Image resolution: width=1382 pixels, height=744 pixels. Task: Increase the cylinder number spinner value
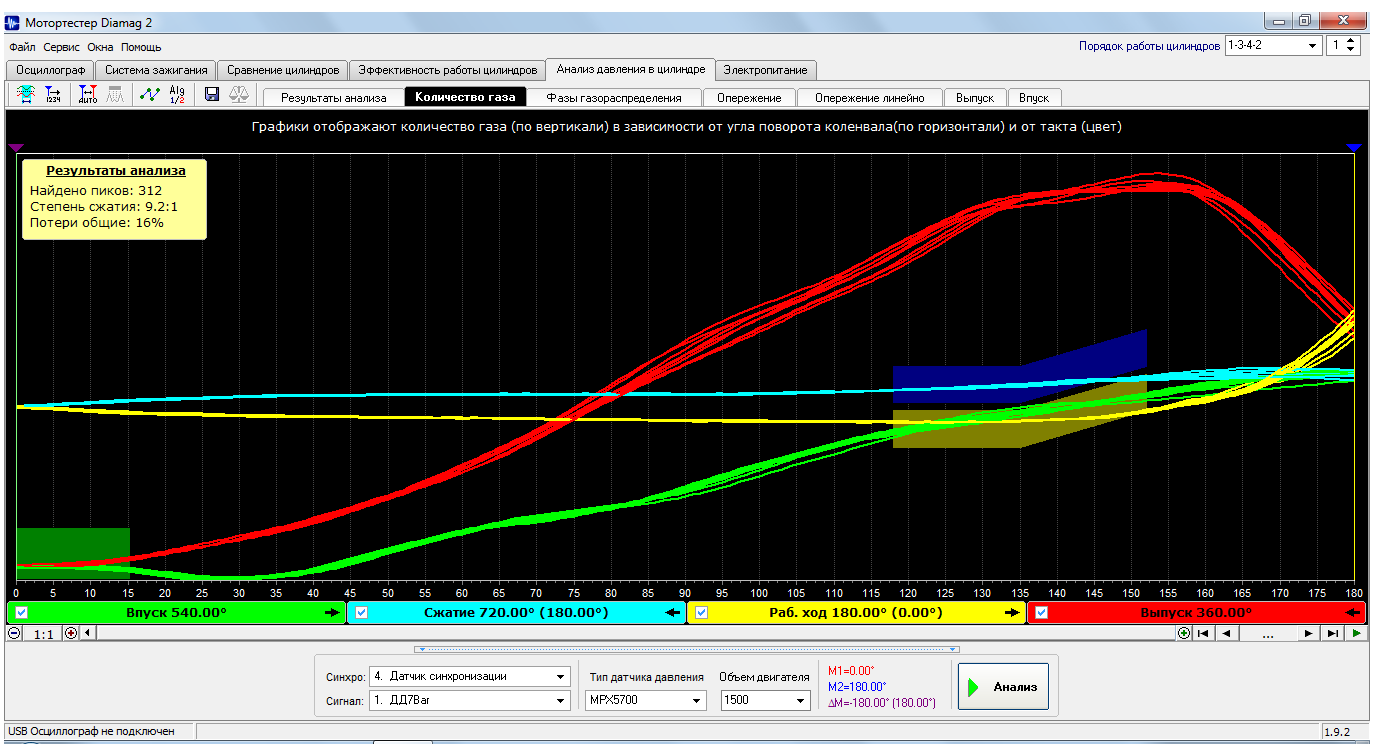(1352, 41)
